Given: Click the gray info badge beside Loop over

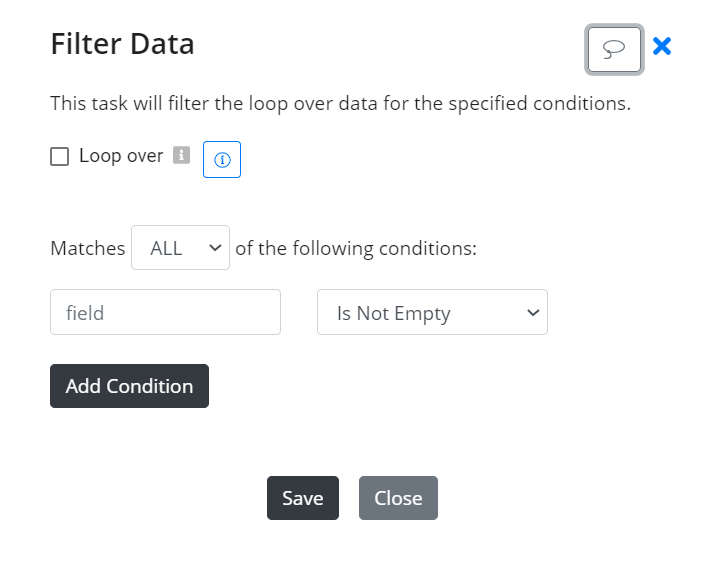Looking at the screenshot, I should 182,155.
